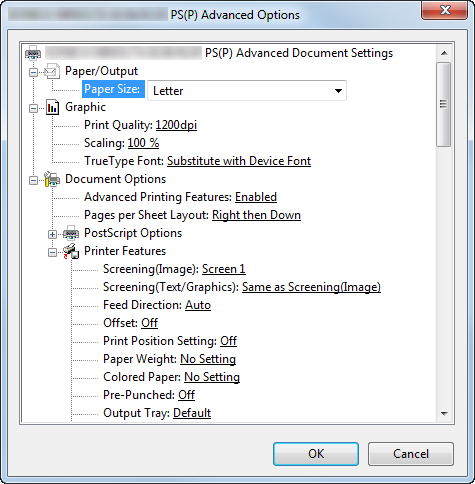This screenshot has width=475, height=484.
Task: Open the Paper Size Letter dropdown
Action: click(247, 90)
